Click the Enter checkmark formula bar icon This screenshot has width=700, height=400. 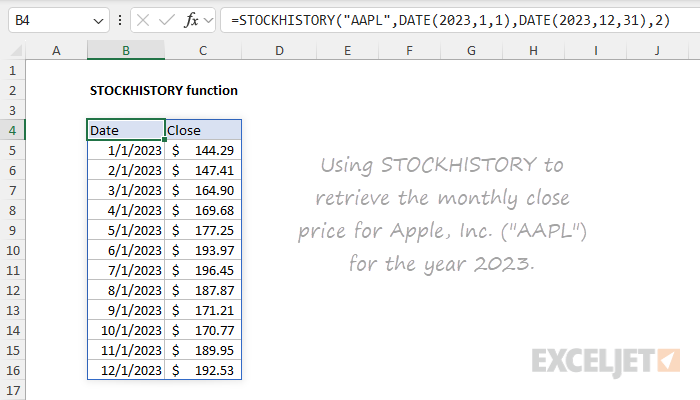pyautogui.click(x=167, y=21)
